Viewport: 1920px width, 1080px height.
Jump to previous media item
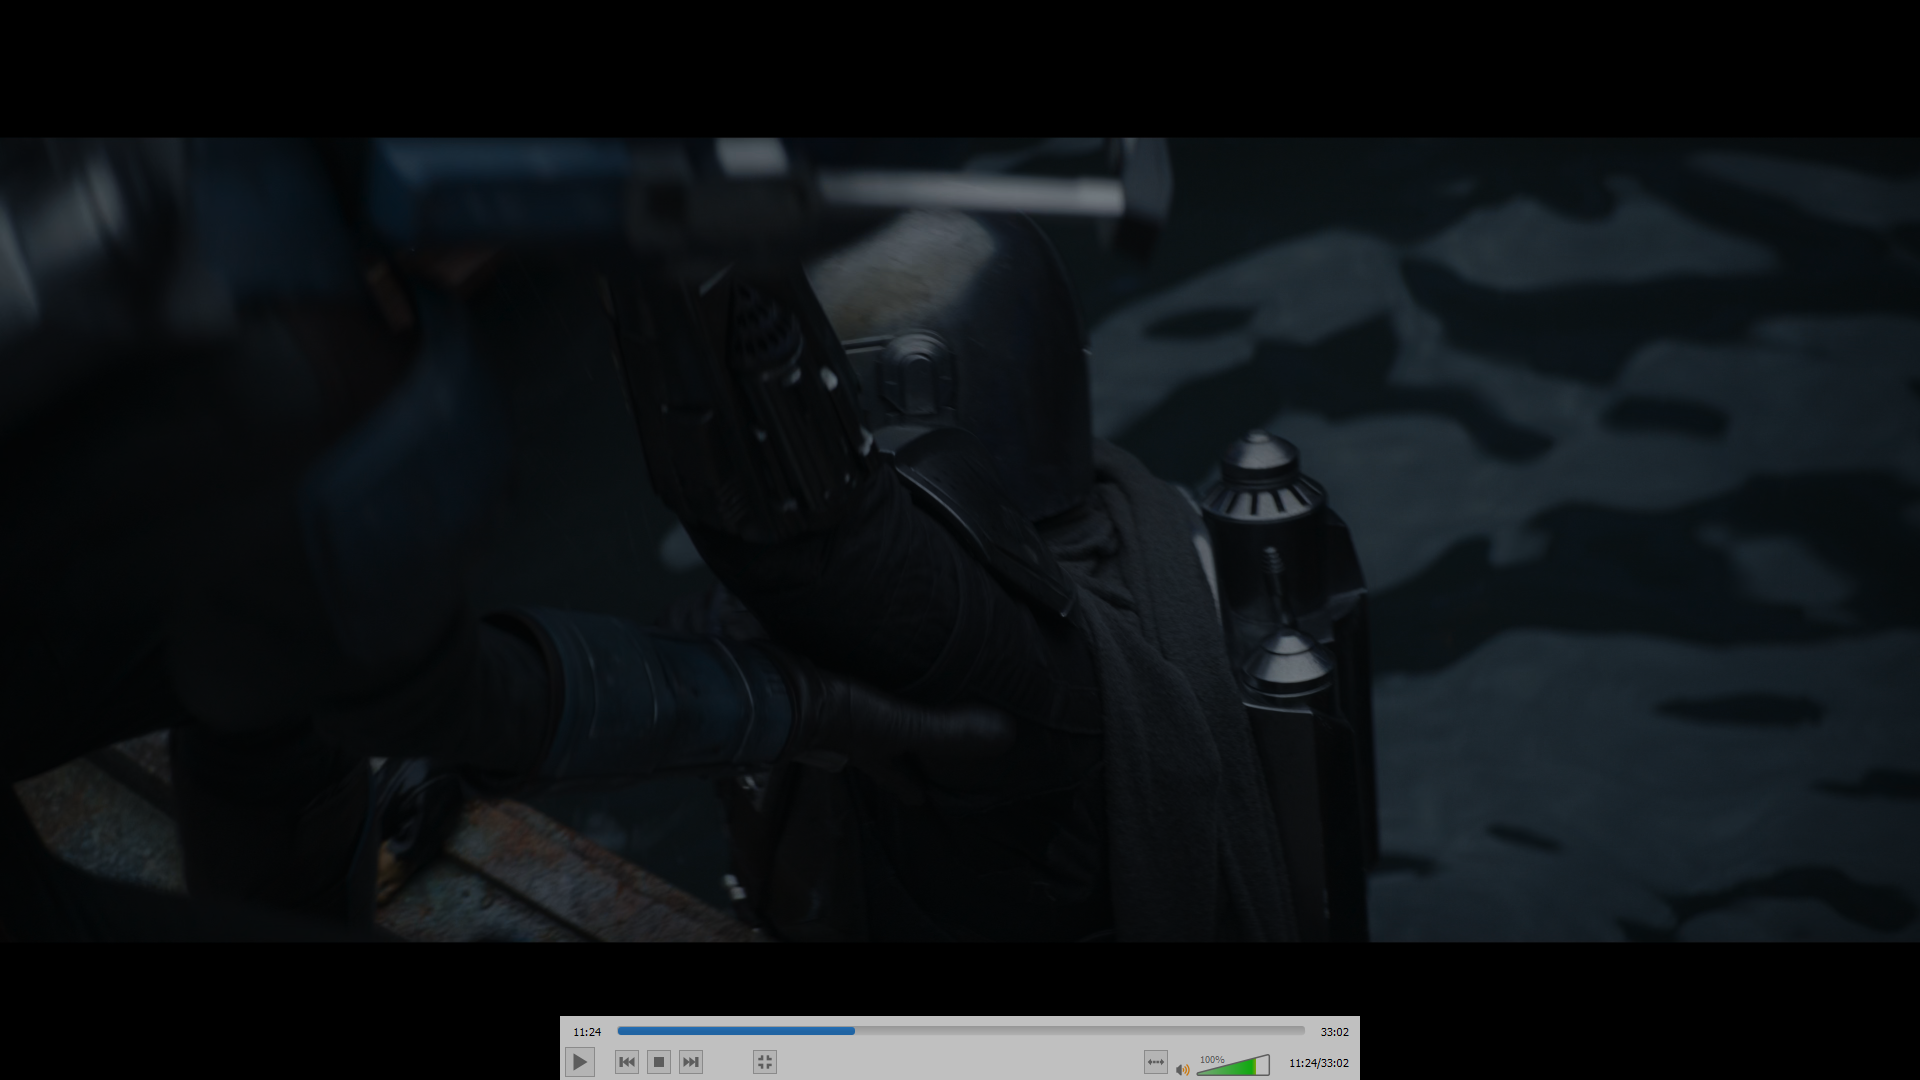(x=627, y=1062)
